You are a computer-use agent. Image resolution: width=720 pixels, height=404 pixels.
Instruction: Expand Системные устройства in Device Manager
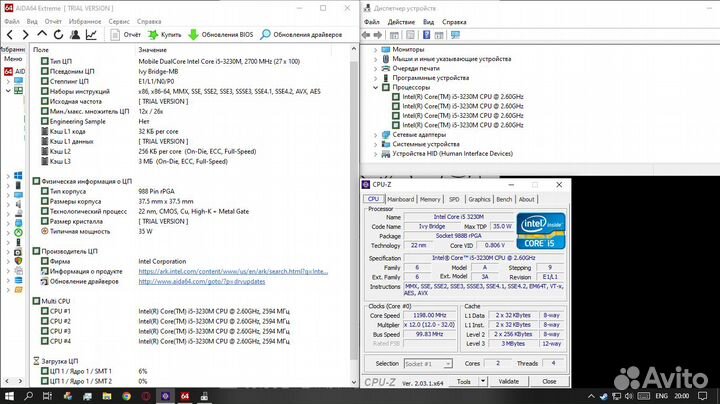(x=376, y=144)
